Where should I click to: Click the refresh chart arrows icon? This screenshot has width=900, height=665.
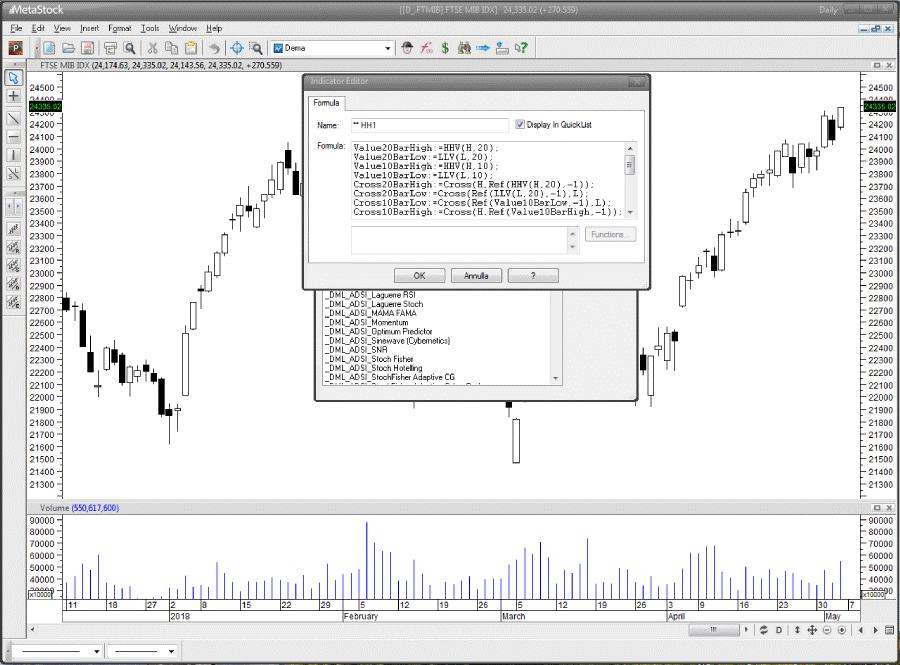pos(763,630)
